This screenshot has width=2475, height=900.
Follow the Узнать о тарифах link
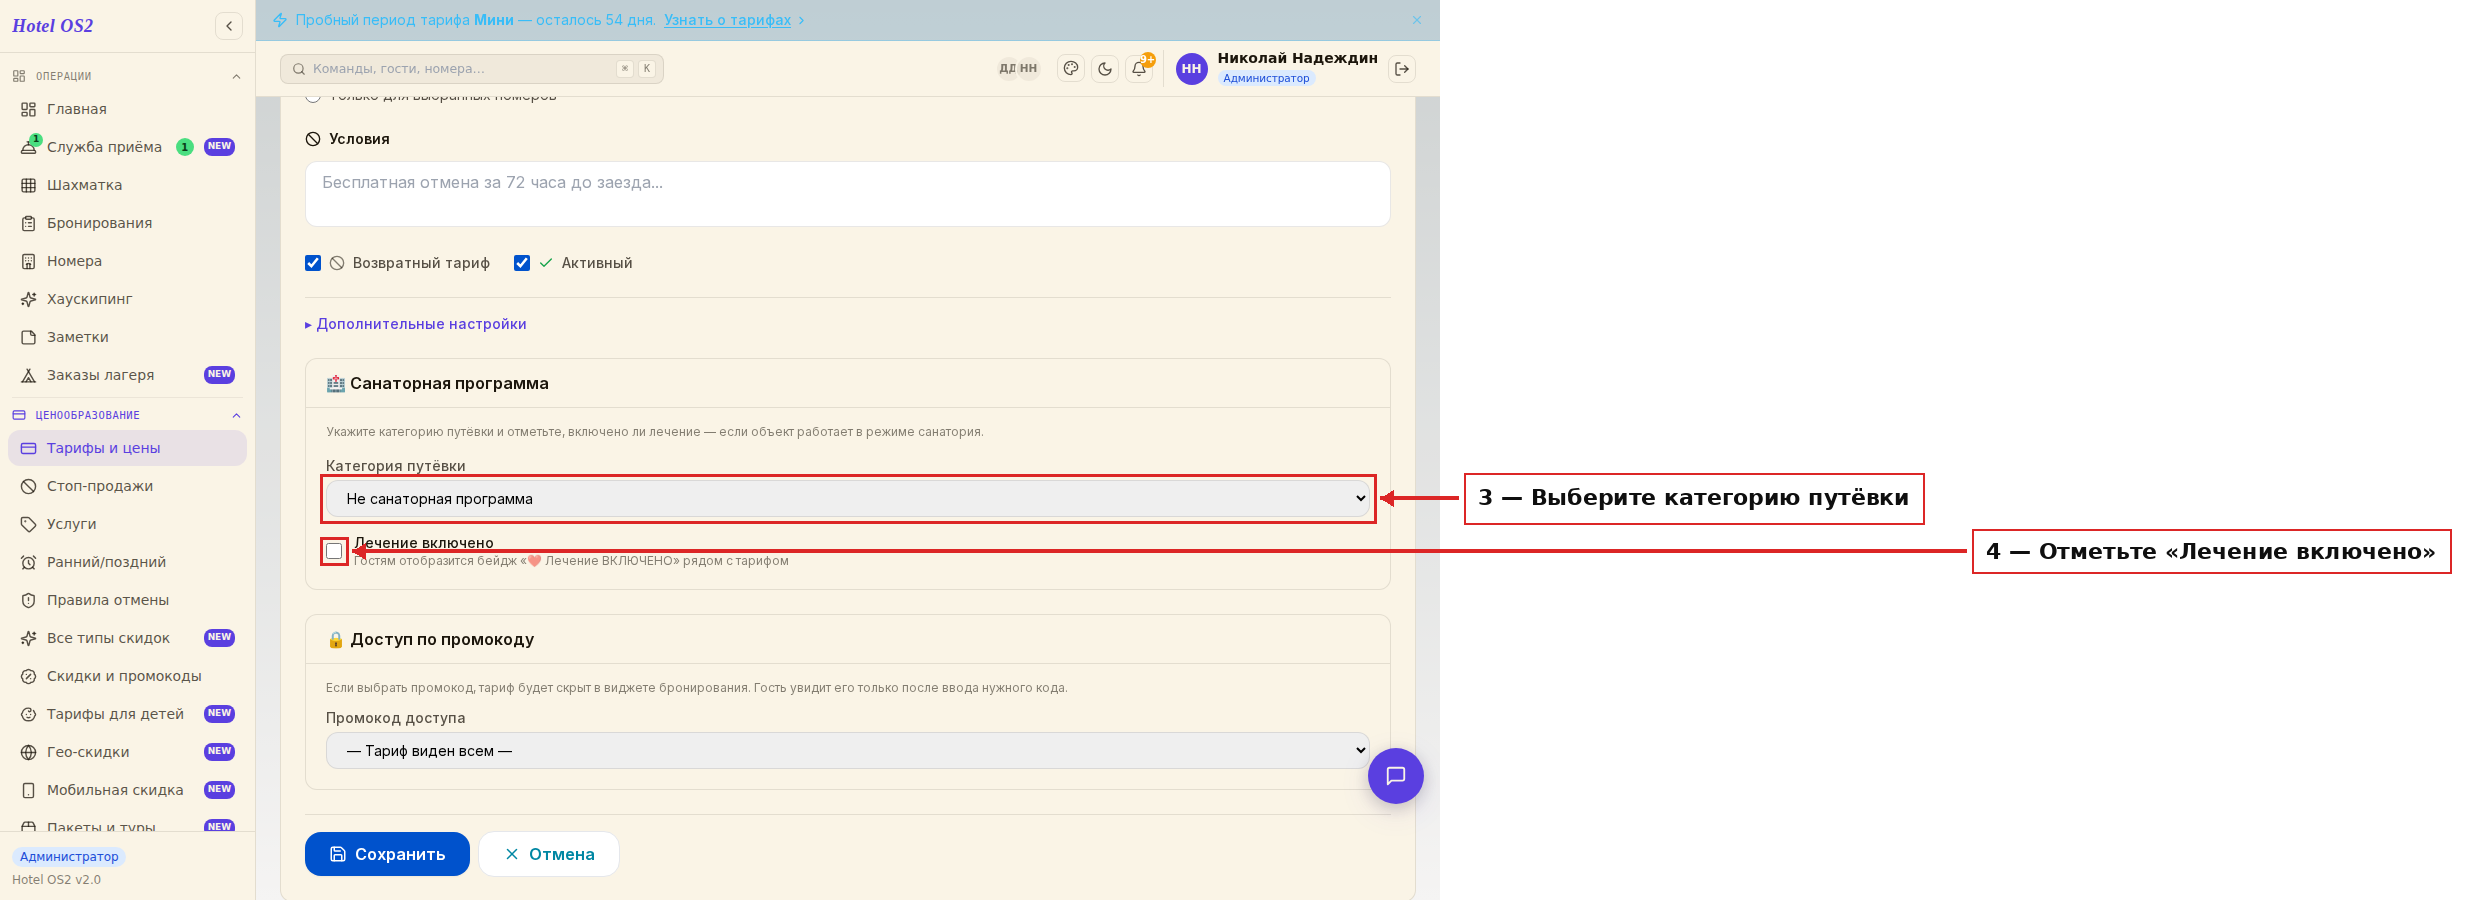(x=727, y=20)
